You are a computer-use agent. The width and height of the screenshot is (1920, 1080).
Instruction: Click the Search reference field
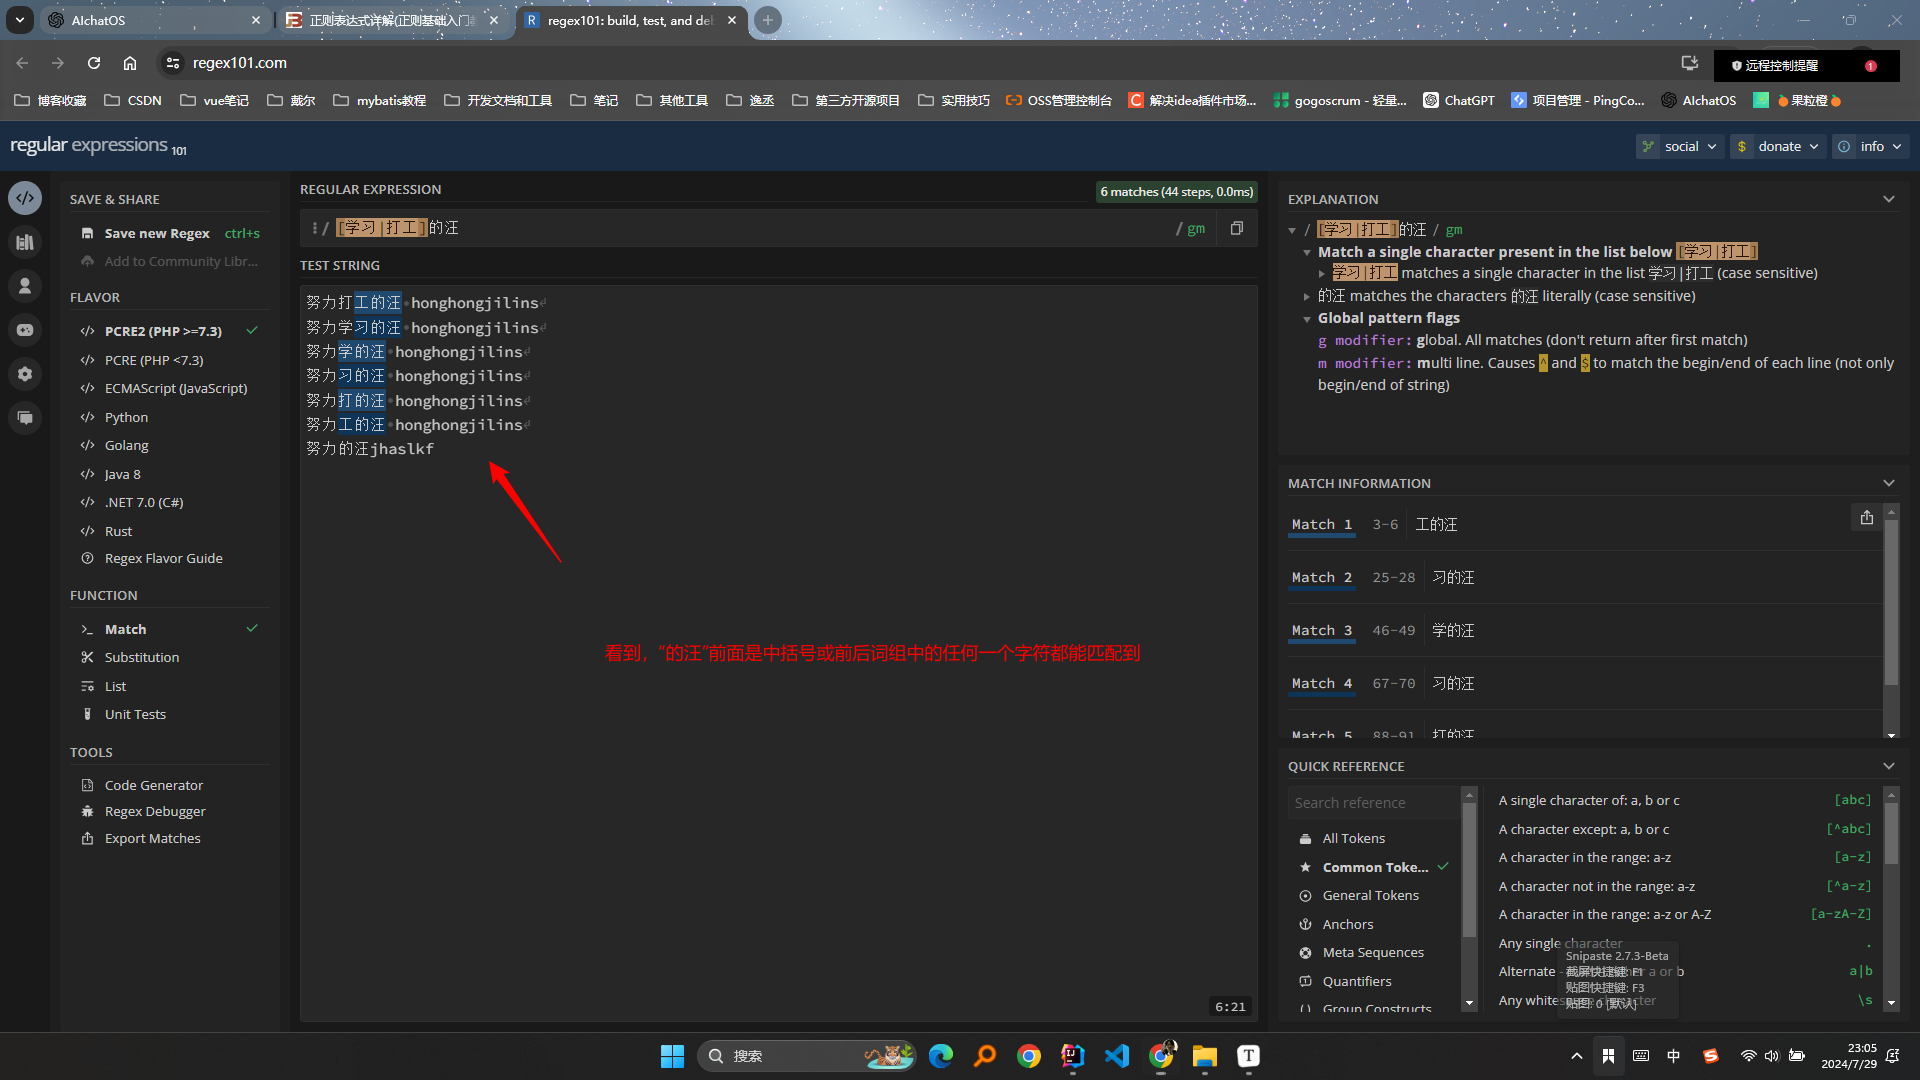pos(1373,803)
